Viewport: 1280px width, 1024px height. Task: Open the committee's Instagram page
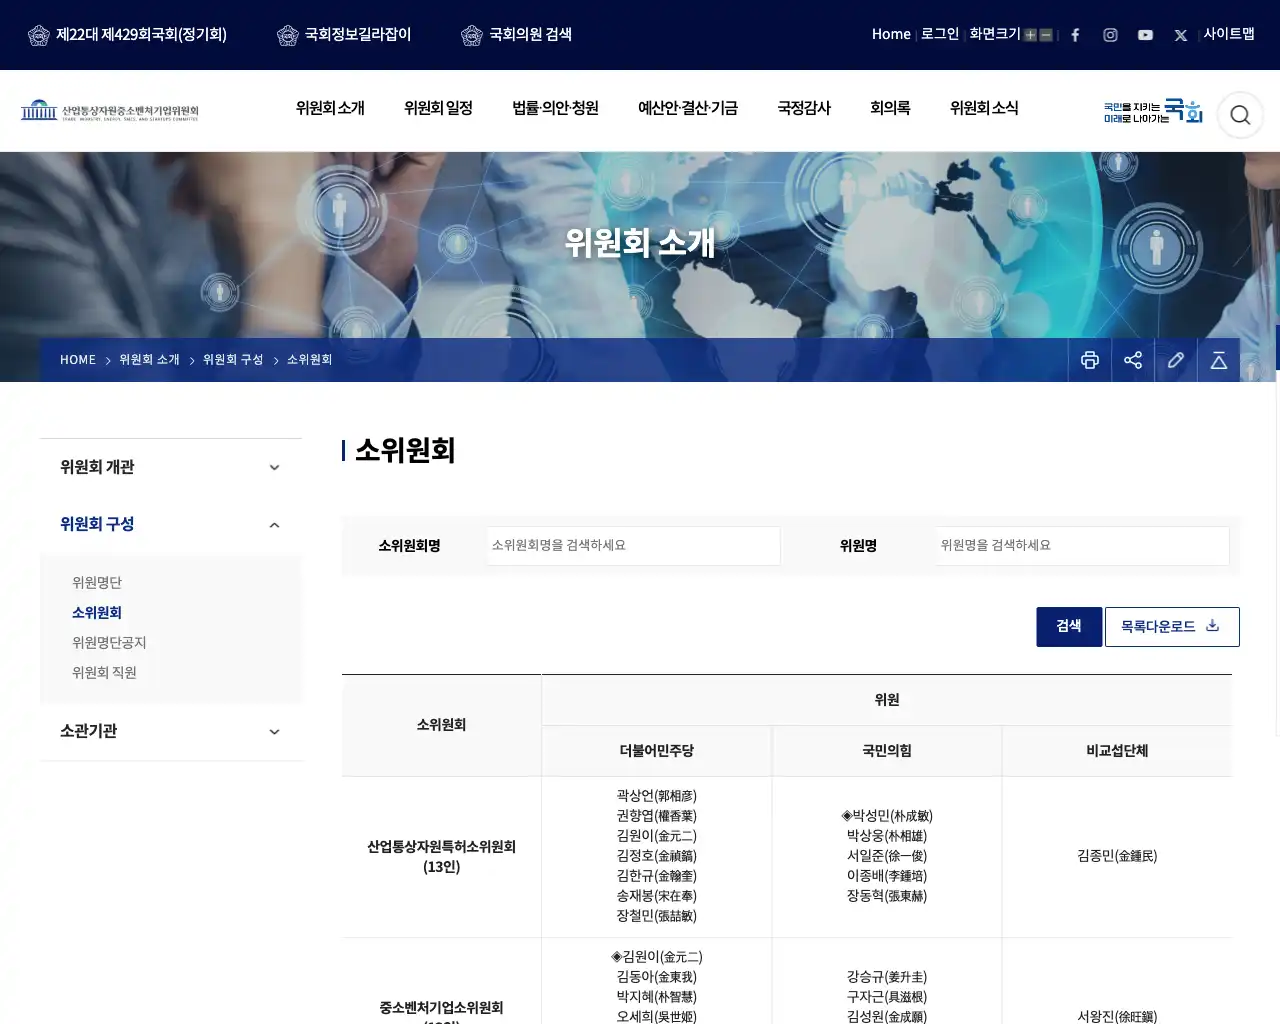1110,35
